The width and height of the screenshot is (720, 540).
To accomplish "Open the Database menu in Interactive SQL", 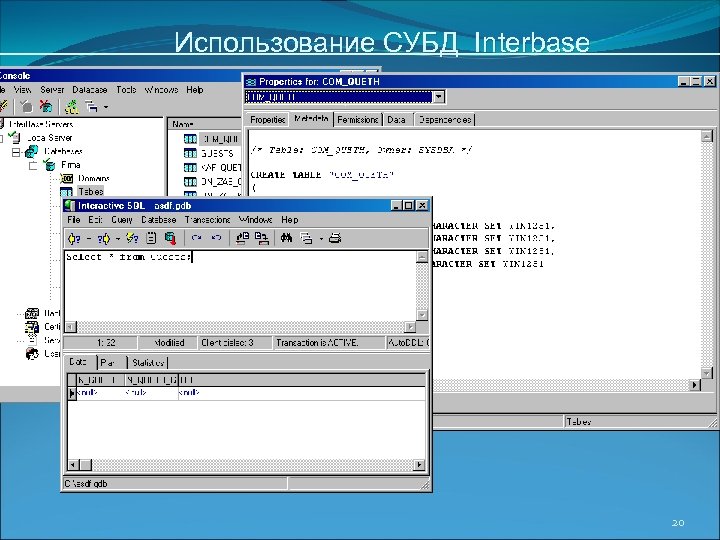I will click(x=158, y=220).
